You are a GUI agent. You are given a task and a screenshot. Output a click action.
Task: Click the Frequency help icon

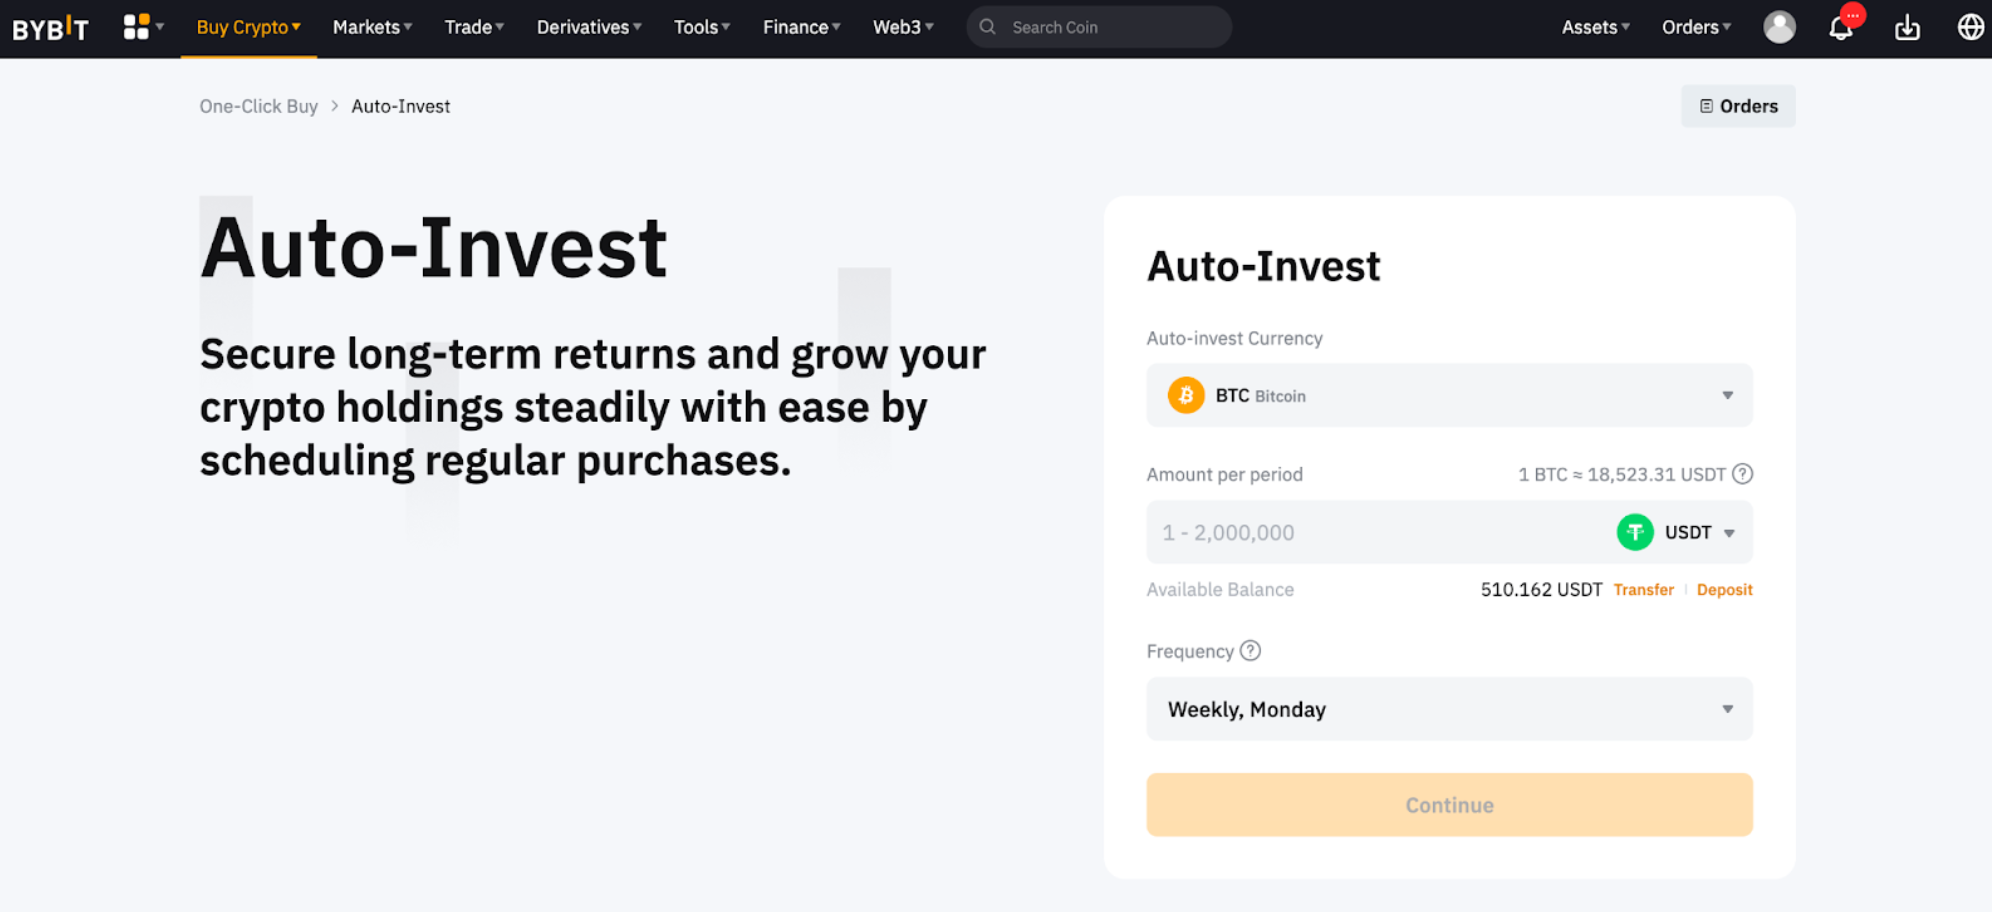(1250, 651)
